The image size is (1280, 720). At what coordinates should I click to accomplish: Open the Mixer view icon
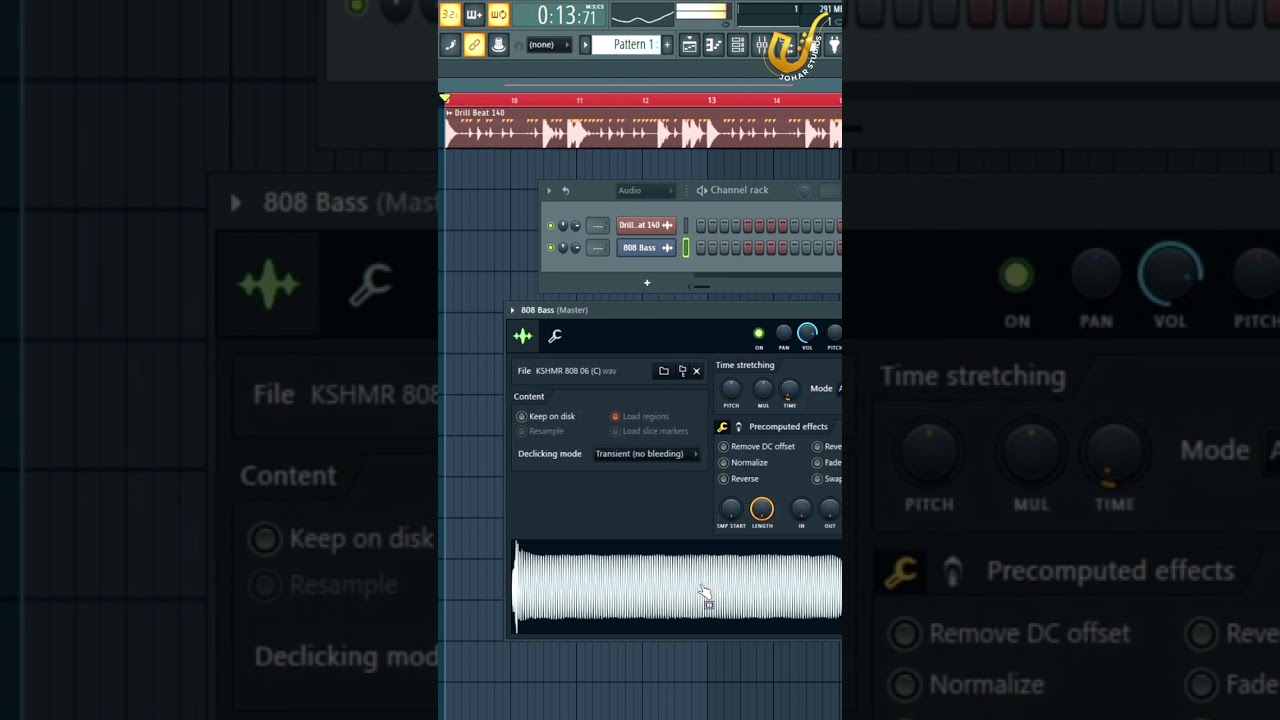click(x=761, y=45)
